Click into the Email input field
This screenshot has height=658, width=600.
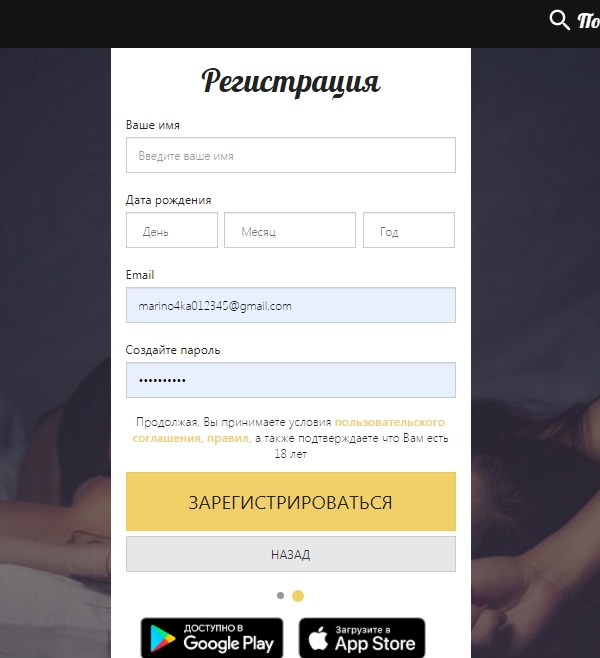pos(291,305)
